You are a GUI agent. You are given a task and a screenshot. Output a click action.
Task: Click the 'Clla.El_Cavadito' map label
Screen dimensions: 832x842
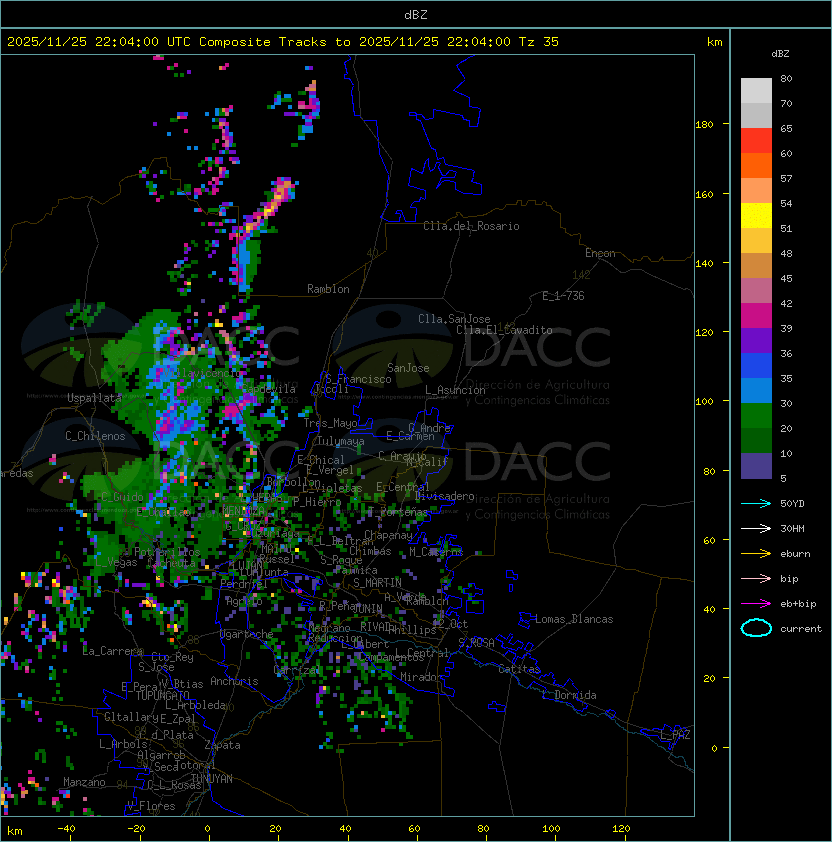point(504,330)
